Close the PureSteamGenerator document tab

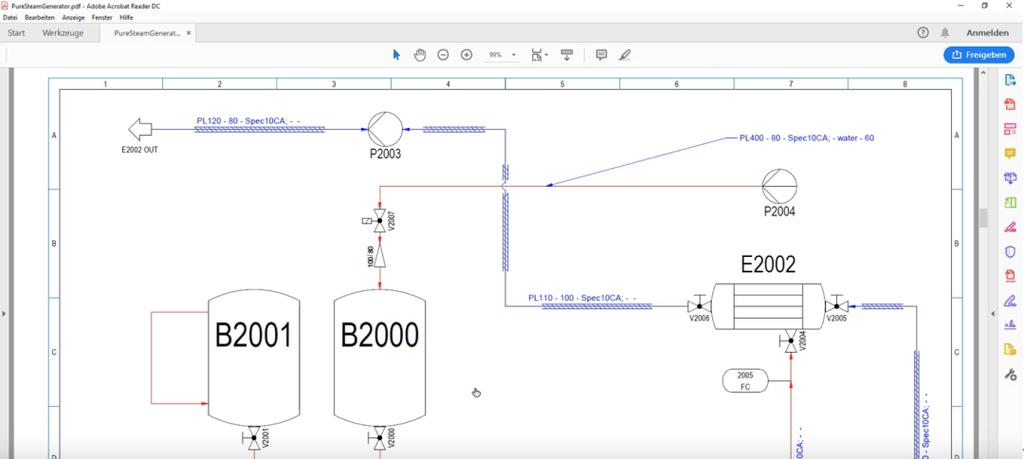click(190, 33)
